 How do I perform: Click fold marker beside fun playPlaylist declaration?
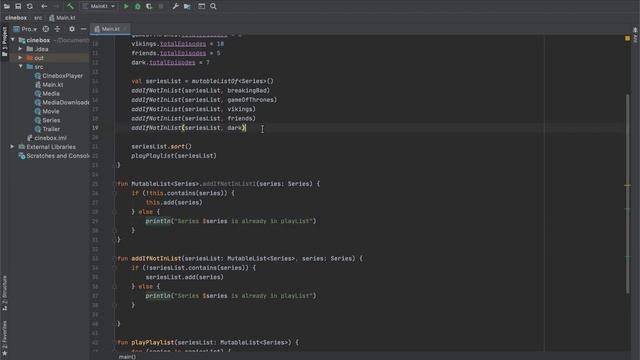pyautogui.click(x=115, y=342)
